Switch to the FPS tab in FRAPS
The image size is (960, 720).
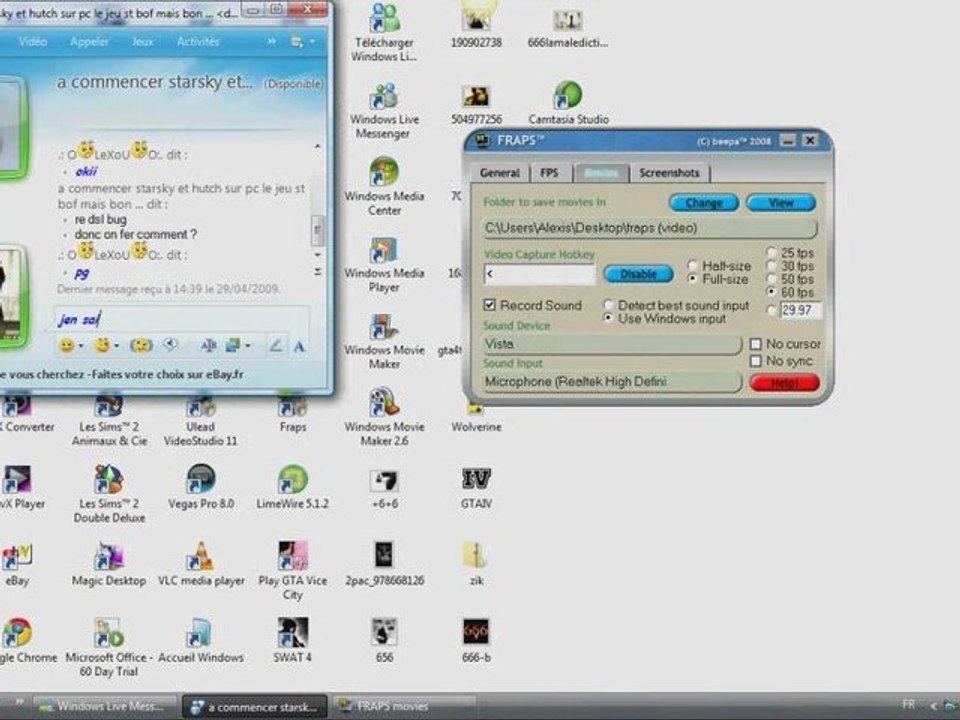click(x=549, y=173)
